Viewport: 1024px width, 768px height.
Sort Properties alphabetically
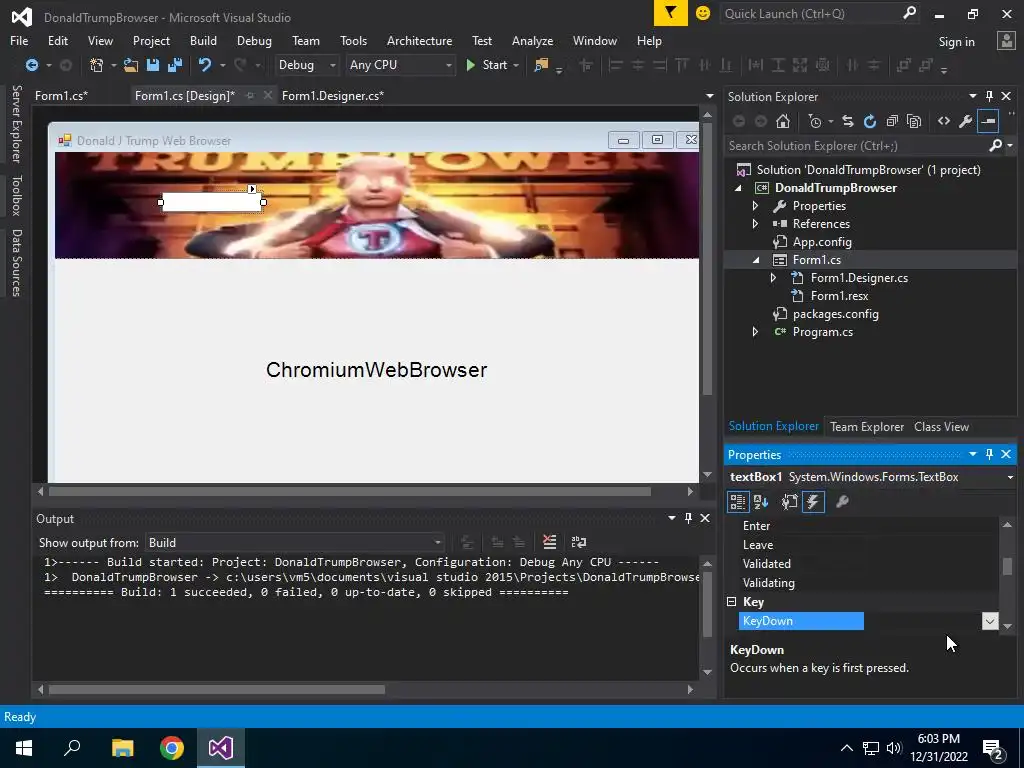(x=761, y=502)
